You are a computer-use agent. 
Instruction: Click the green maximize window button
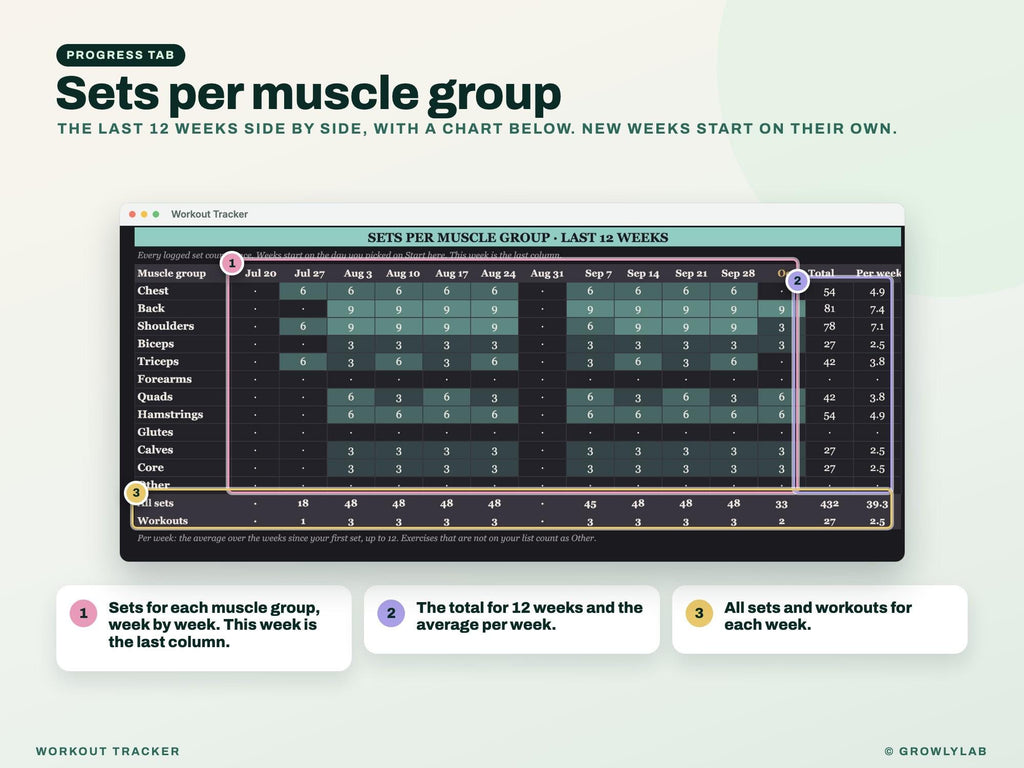coord(155,214)
